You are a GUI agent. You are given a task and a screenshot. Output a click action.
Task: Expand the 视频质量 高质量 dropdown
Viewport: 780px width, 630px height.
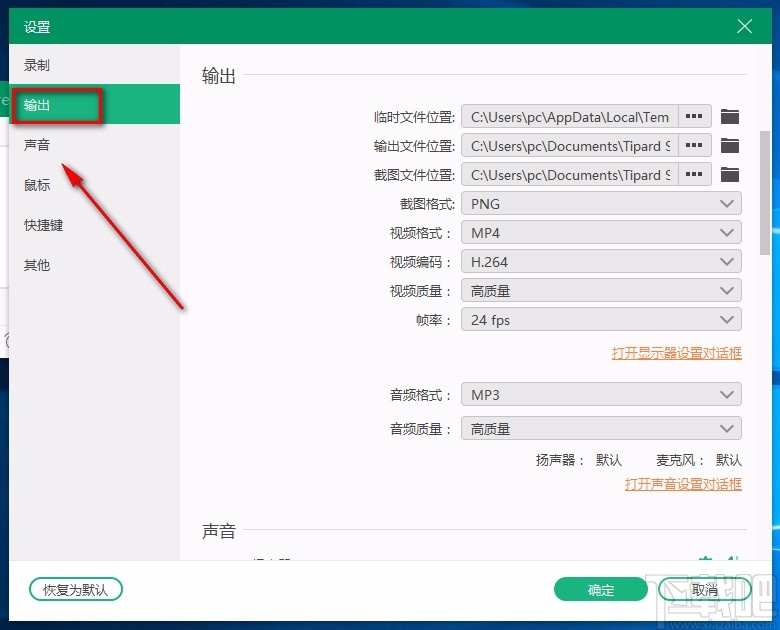pyautogui.click(x=601, y=291)
